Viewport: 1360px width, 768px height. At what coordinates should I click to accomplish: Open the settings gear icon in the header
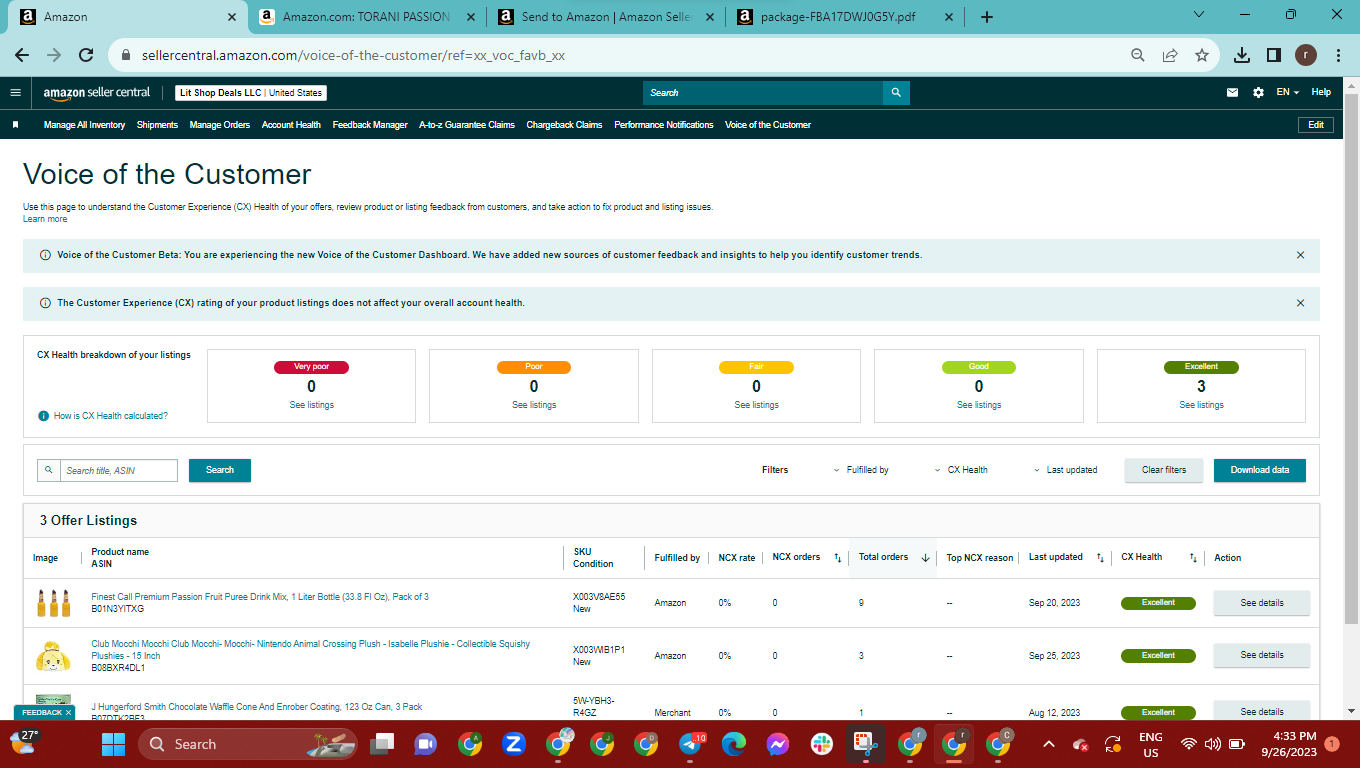[x=1258, y=92]
